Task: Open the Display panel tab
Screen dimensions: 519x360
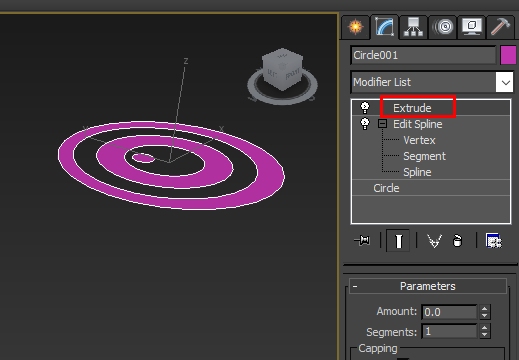Action: 471,27
